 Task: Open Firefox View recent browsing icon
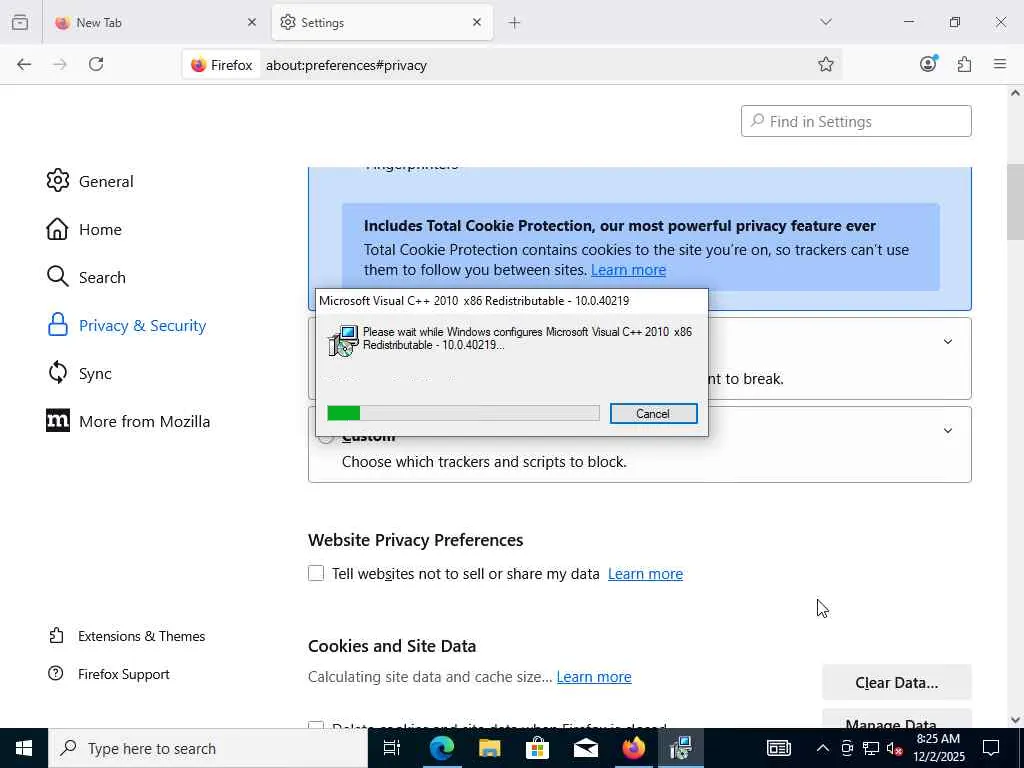click(x=20, y=22)
